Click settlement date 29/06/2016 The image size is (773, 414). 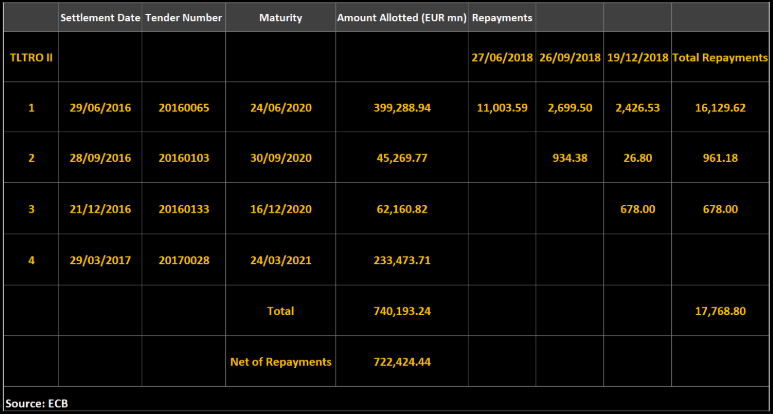(100, 107)
